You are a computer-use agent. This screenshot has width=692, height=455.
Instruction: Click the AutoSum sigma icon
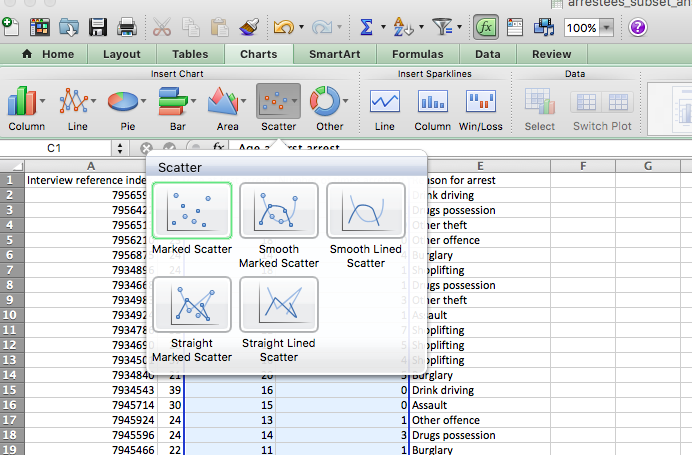[x=366, y=27]
